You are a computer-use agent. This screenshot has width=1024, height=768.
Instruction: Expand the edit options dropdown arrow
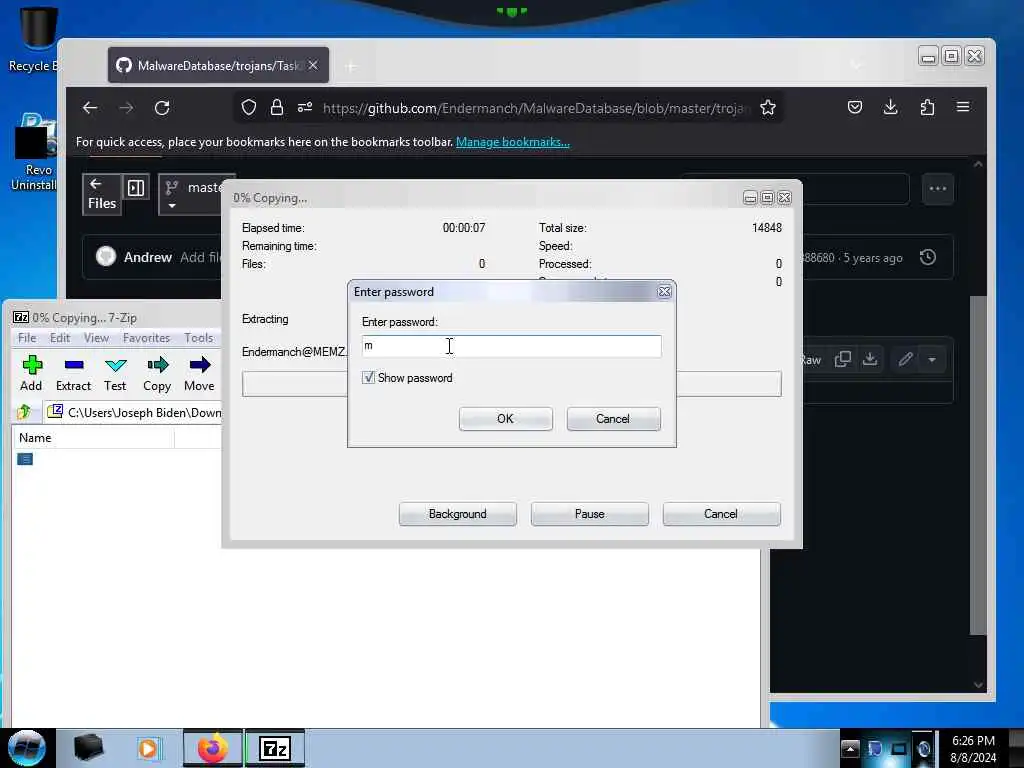pos(932,359)
